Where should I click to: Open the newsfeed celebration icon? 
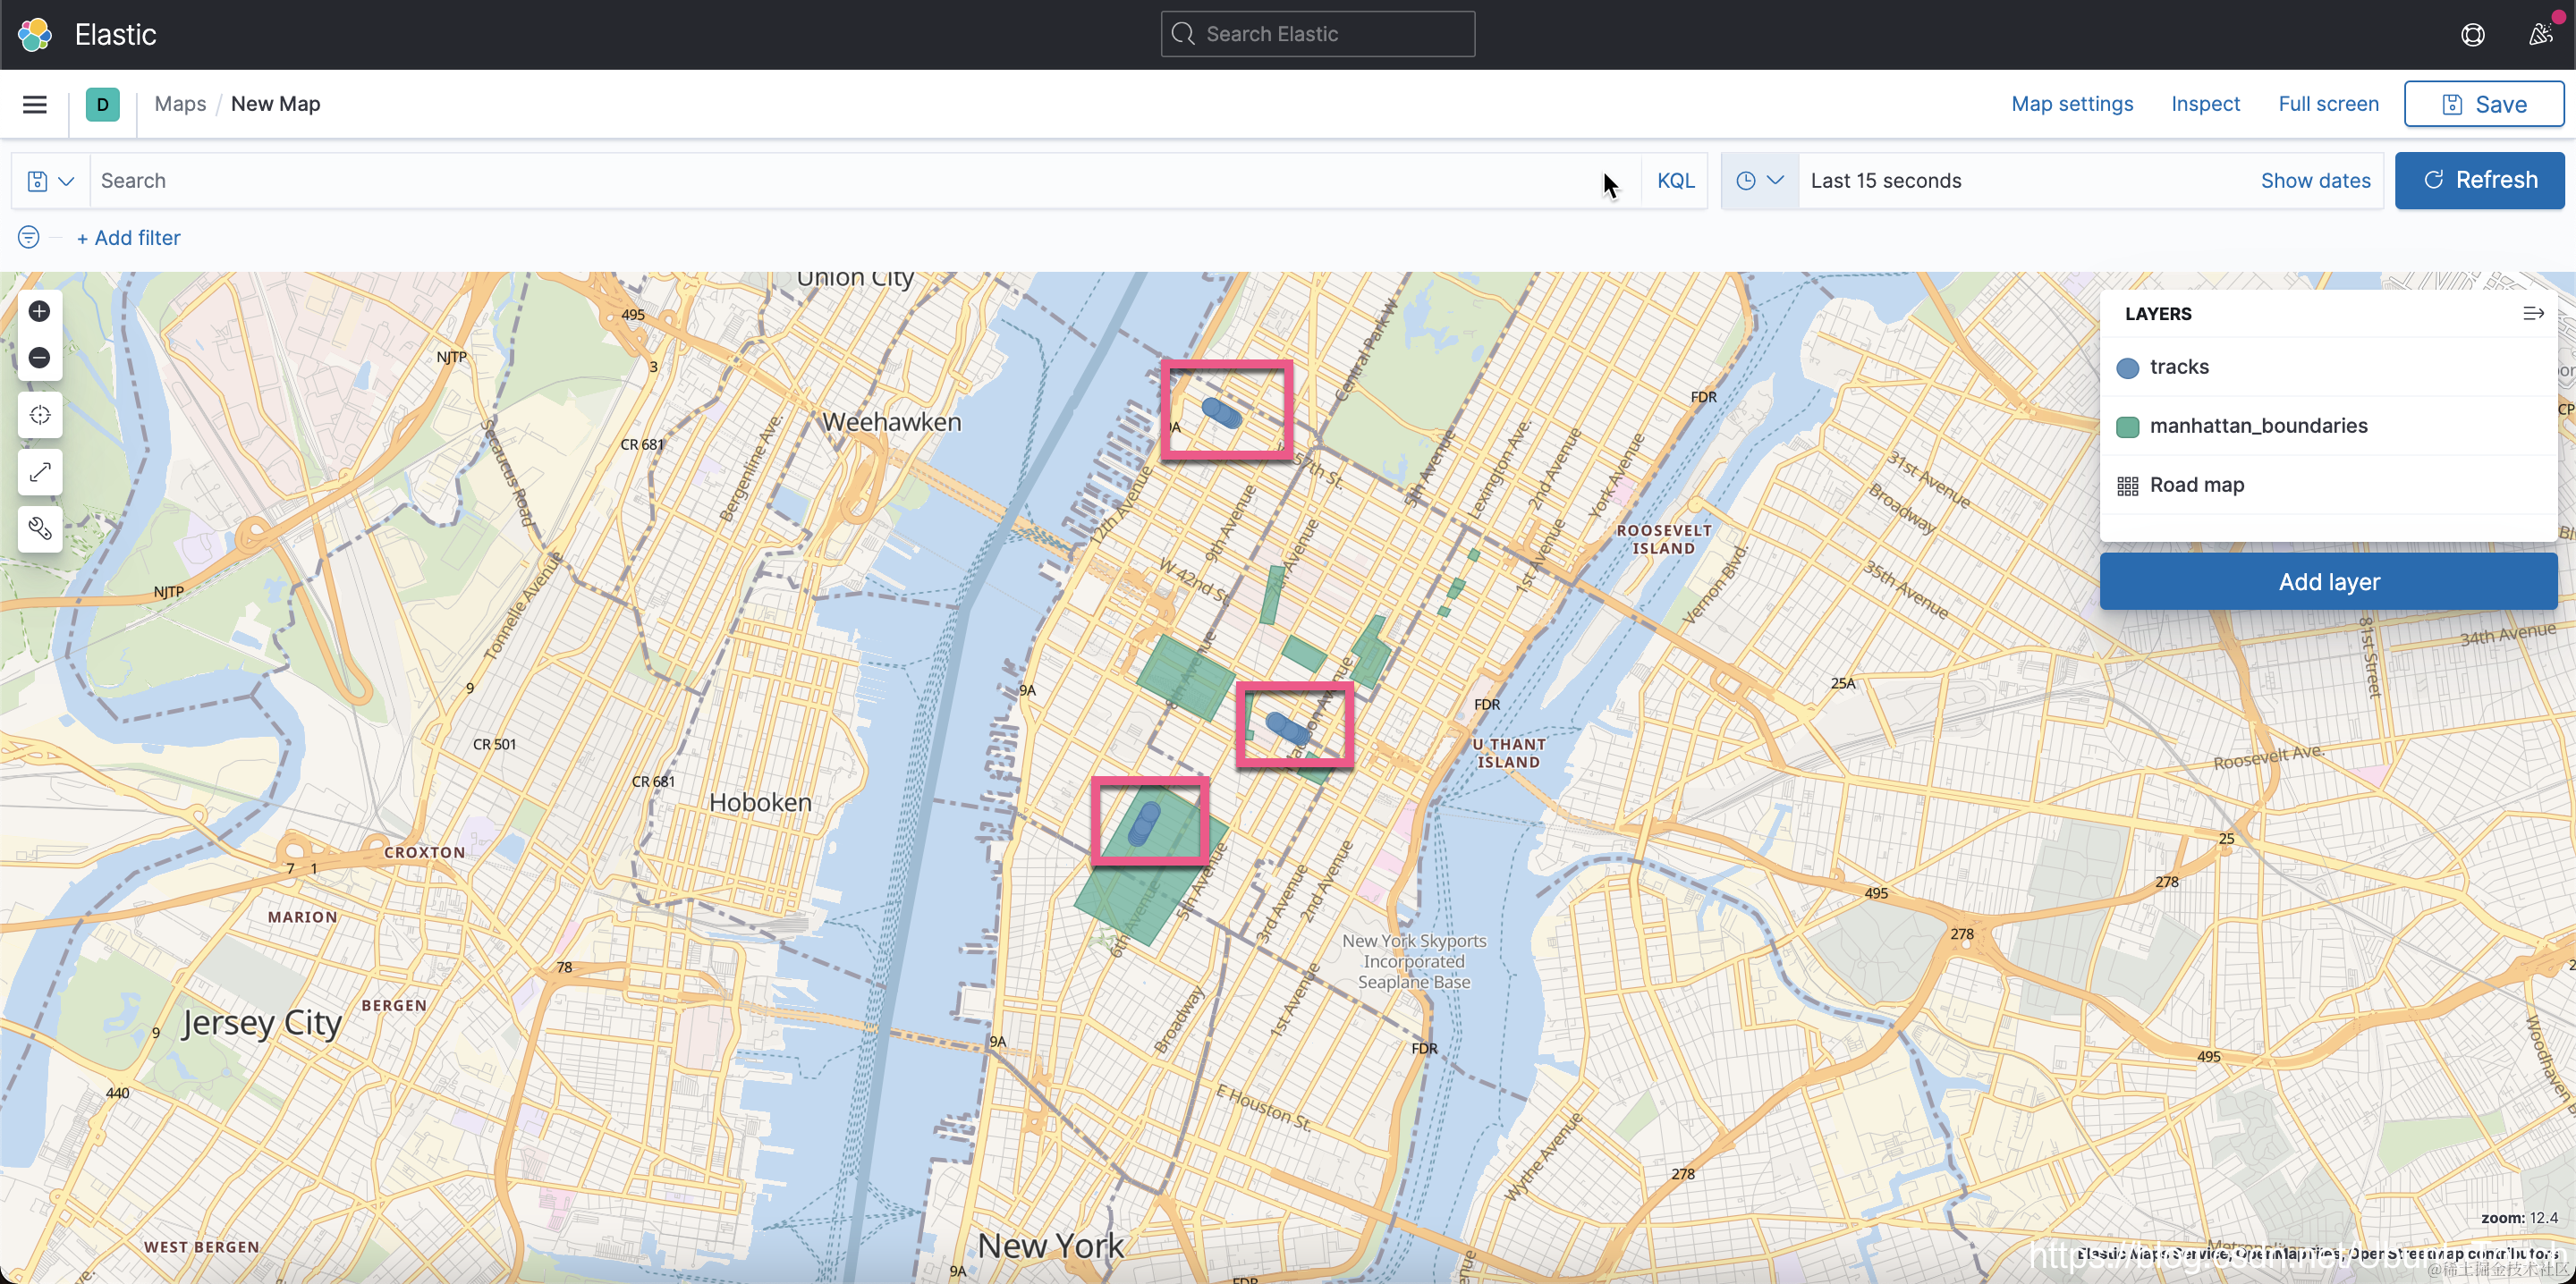2541,34
